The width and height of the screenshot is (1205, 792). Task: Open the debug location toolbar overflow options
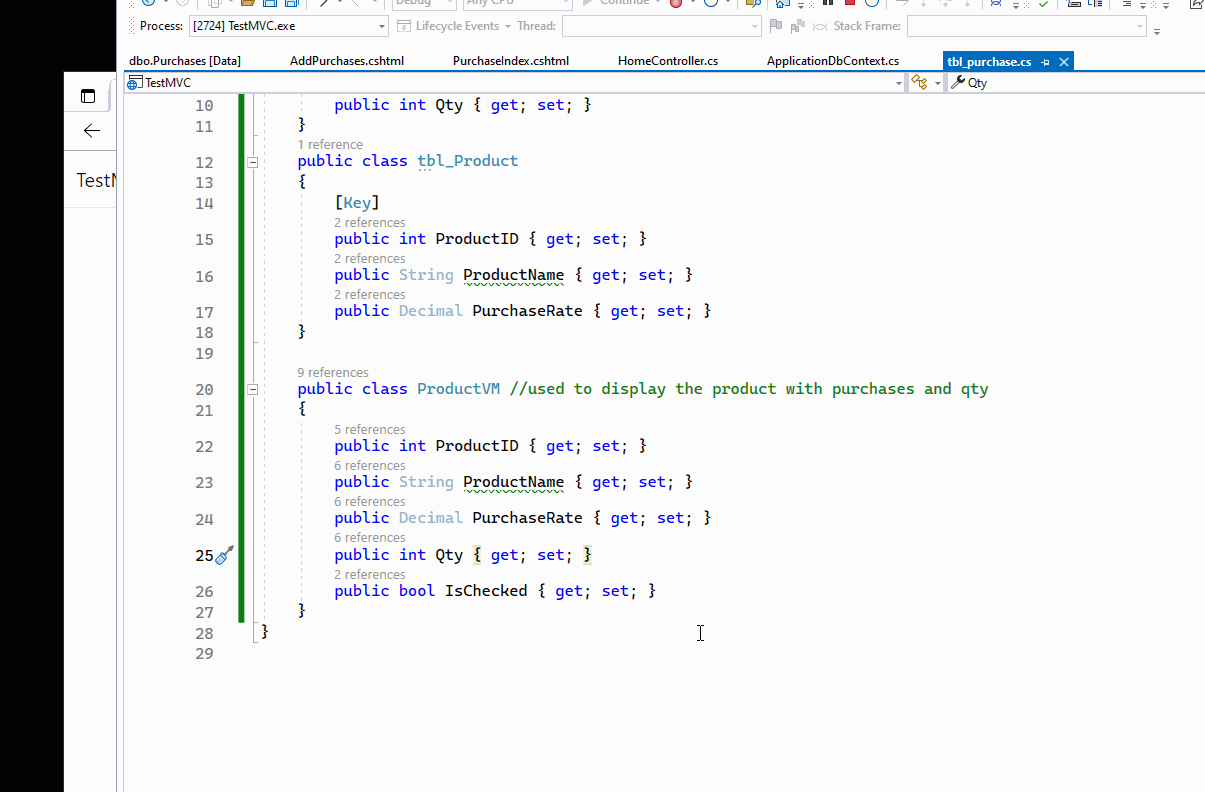coord(1157,31)
